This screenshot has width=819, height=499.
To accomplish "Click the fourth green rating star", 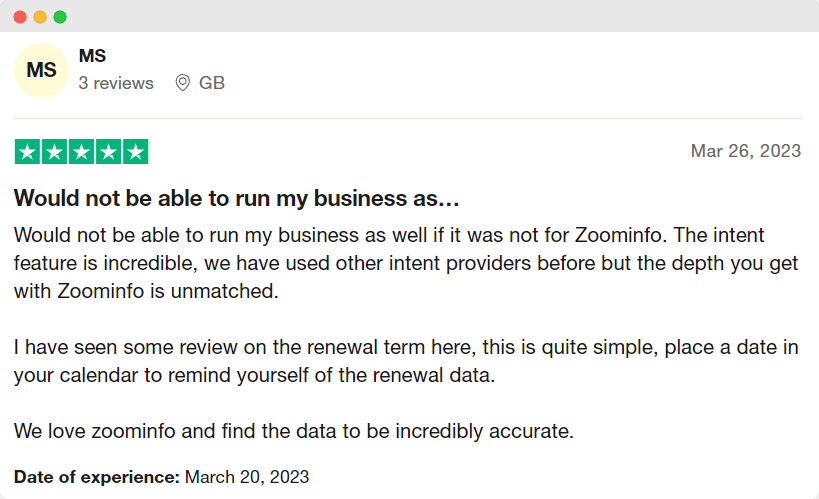I will pos(108,152).
